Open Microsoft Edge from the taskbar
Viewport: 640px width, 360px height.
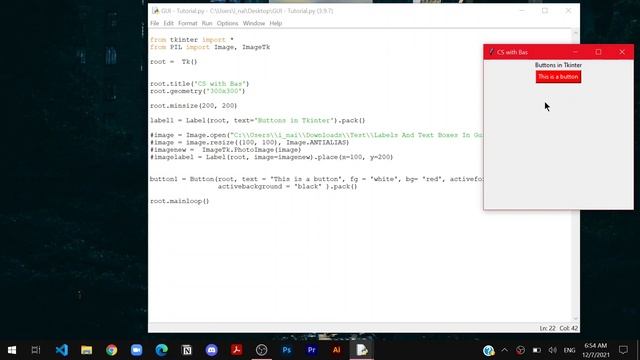(x=162, y=350)
